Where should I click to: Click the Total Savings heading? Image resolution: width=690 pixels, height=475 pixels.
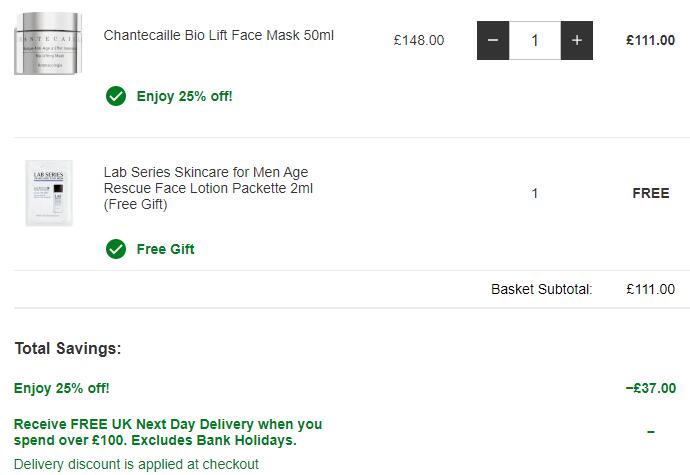(68, 349)
